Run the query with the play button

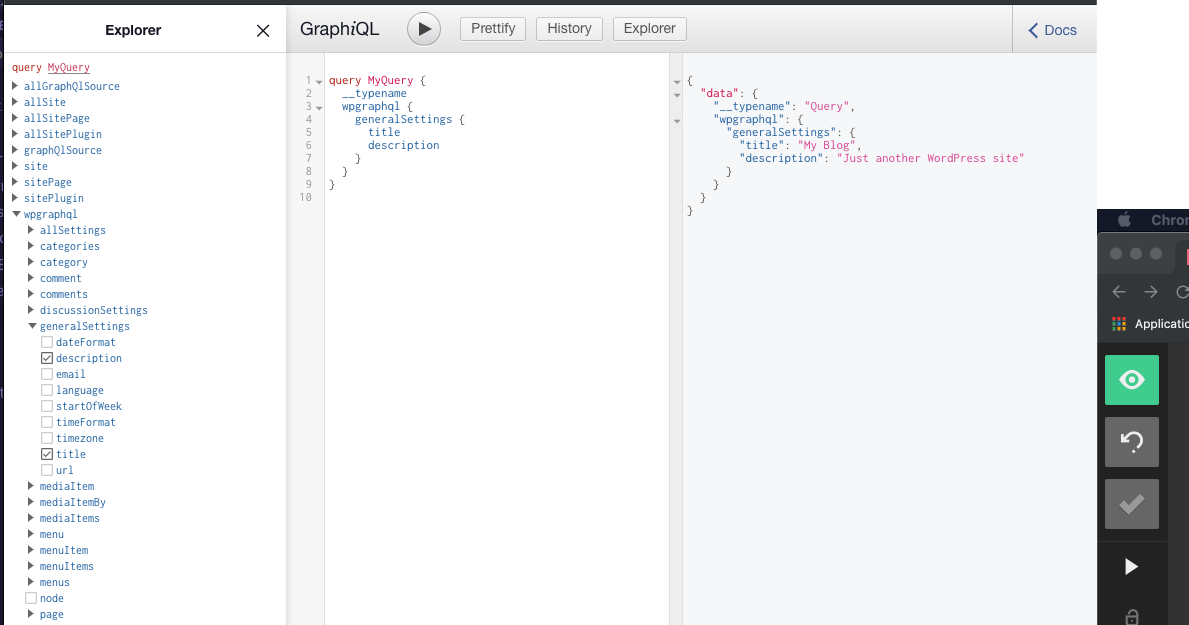[424, 30]
